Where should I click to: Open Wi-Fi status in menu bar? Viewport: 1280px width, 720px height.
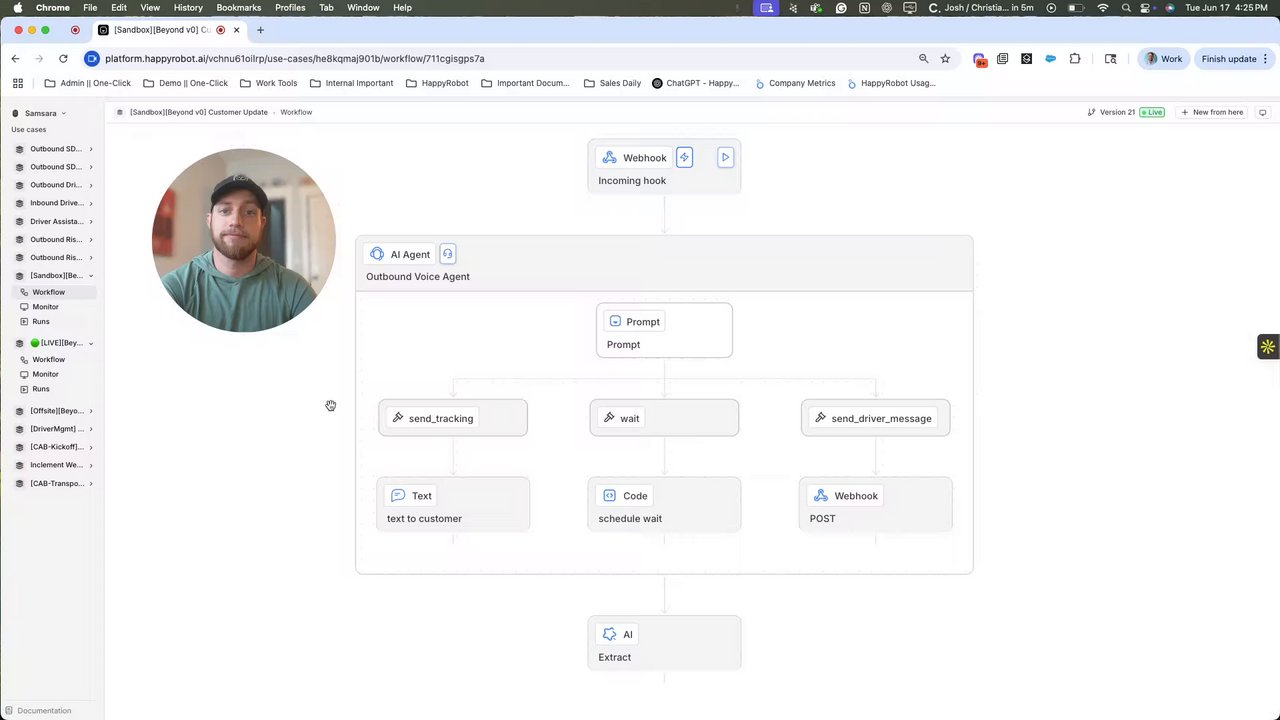1103,7
